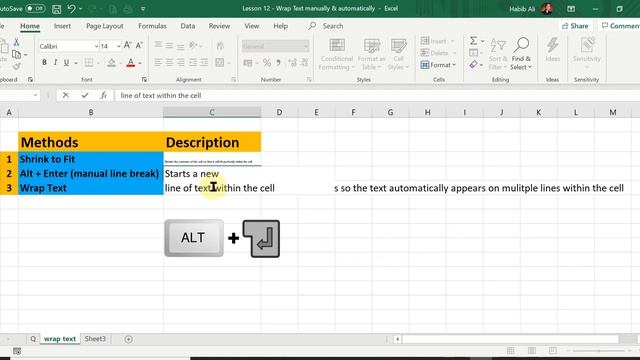
Task: Click the Fill Color paint bucket icon
Action: (x=111, y=63)
